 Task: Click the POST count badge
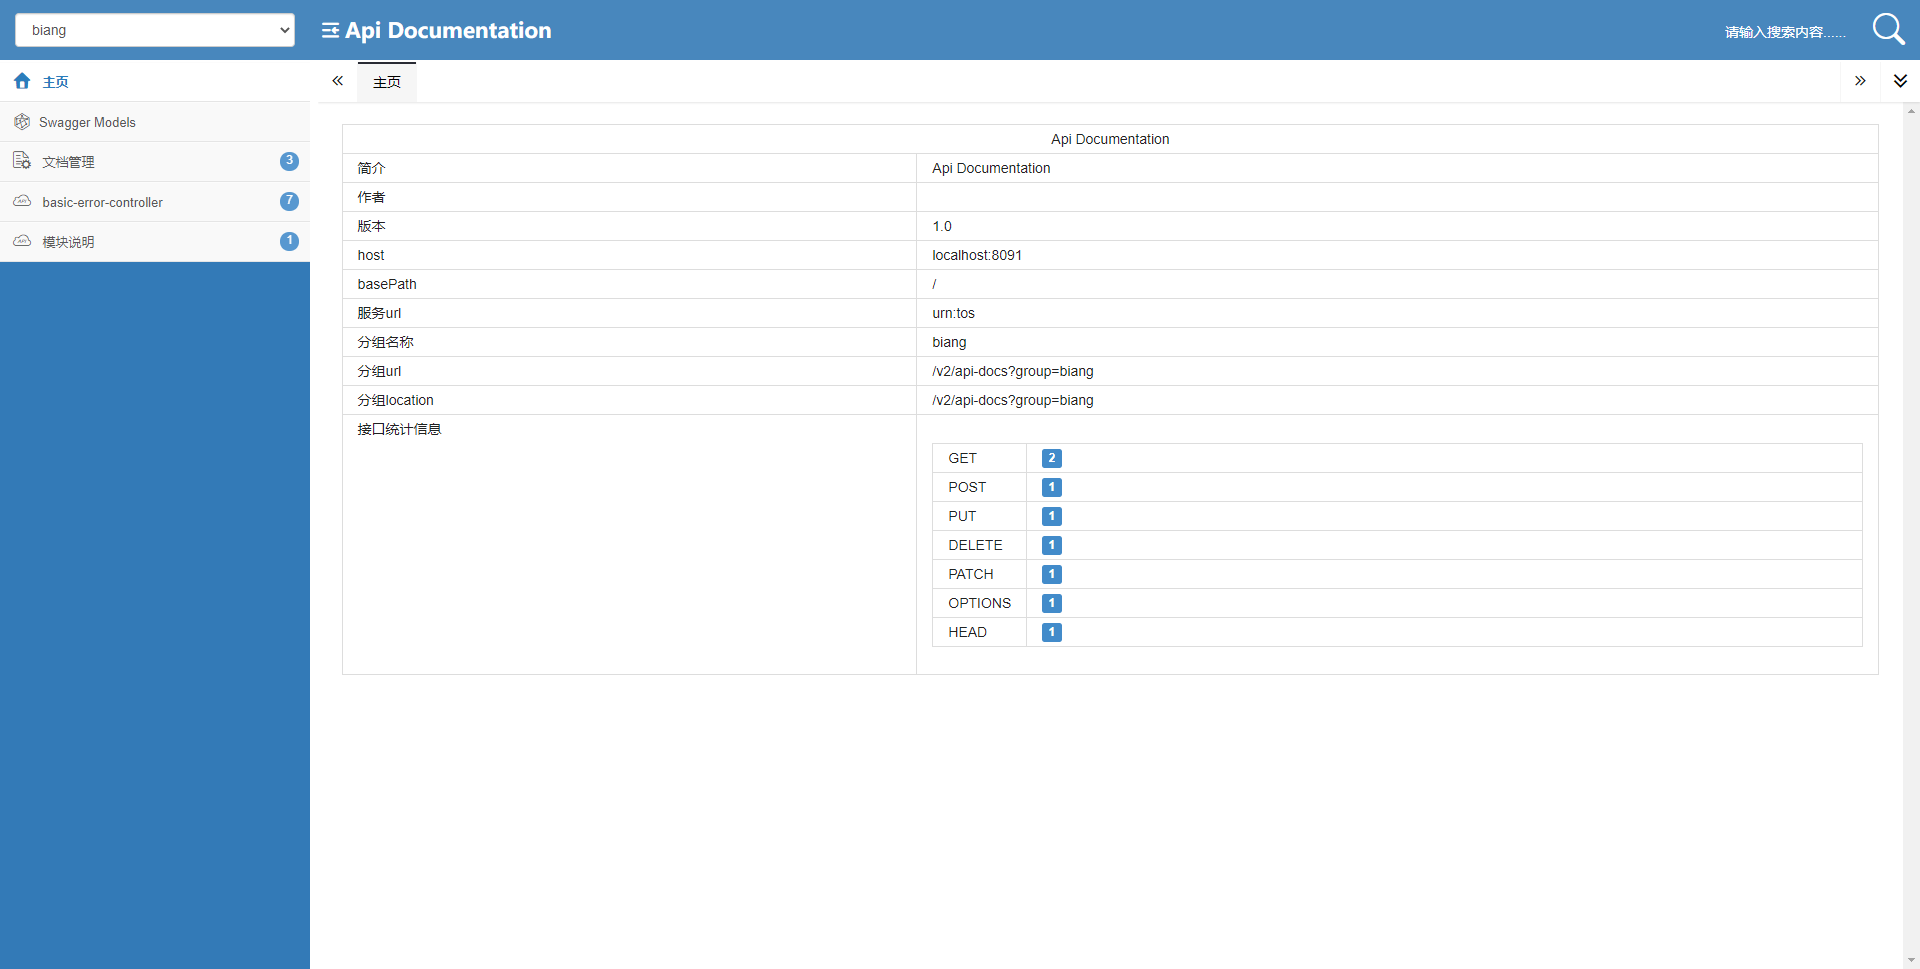pyautogui.click(x=1051, y=487)
